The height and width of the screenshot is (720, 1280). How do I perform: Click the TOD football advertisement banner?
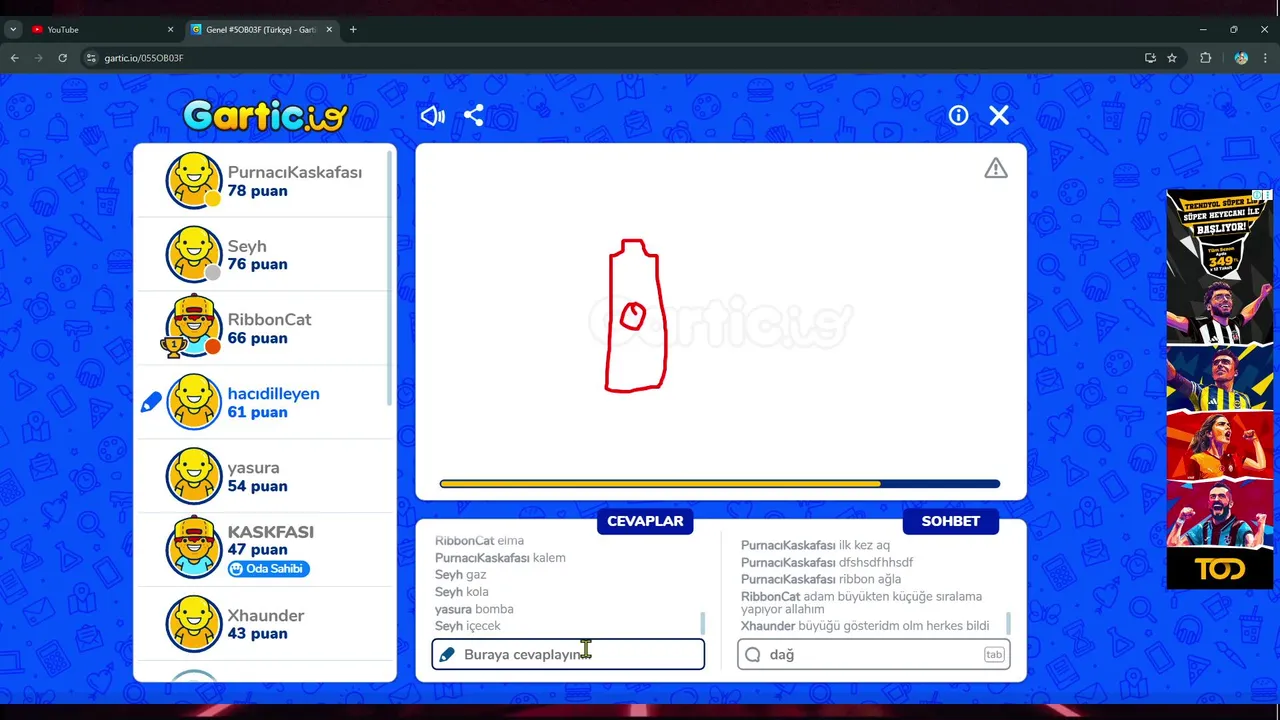pos(1220,389)
